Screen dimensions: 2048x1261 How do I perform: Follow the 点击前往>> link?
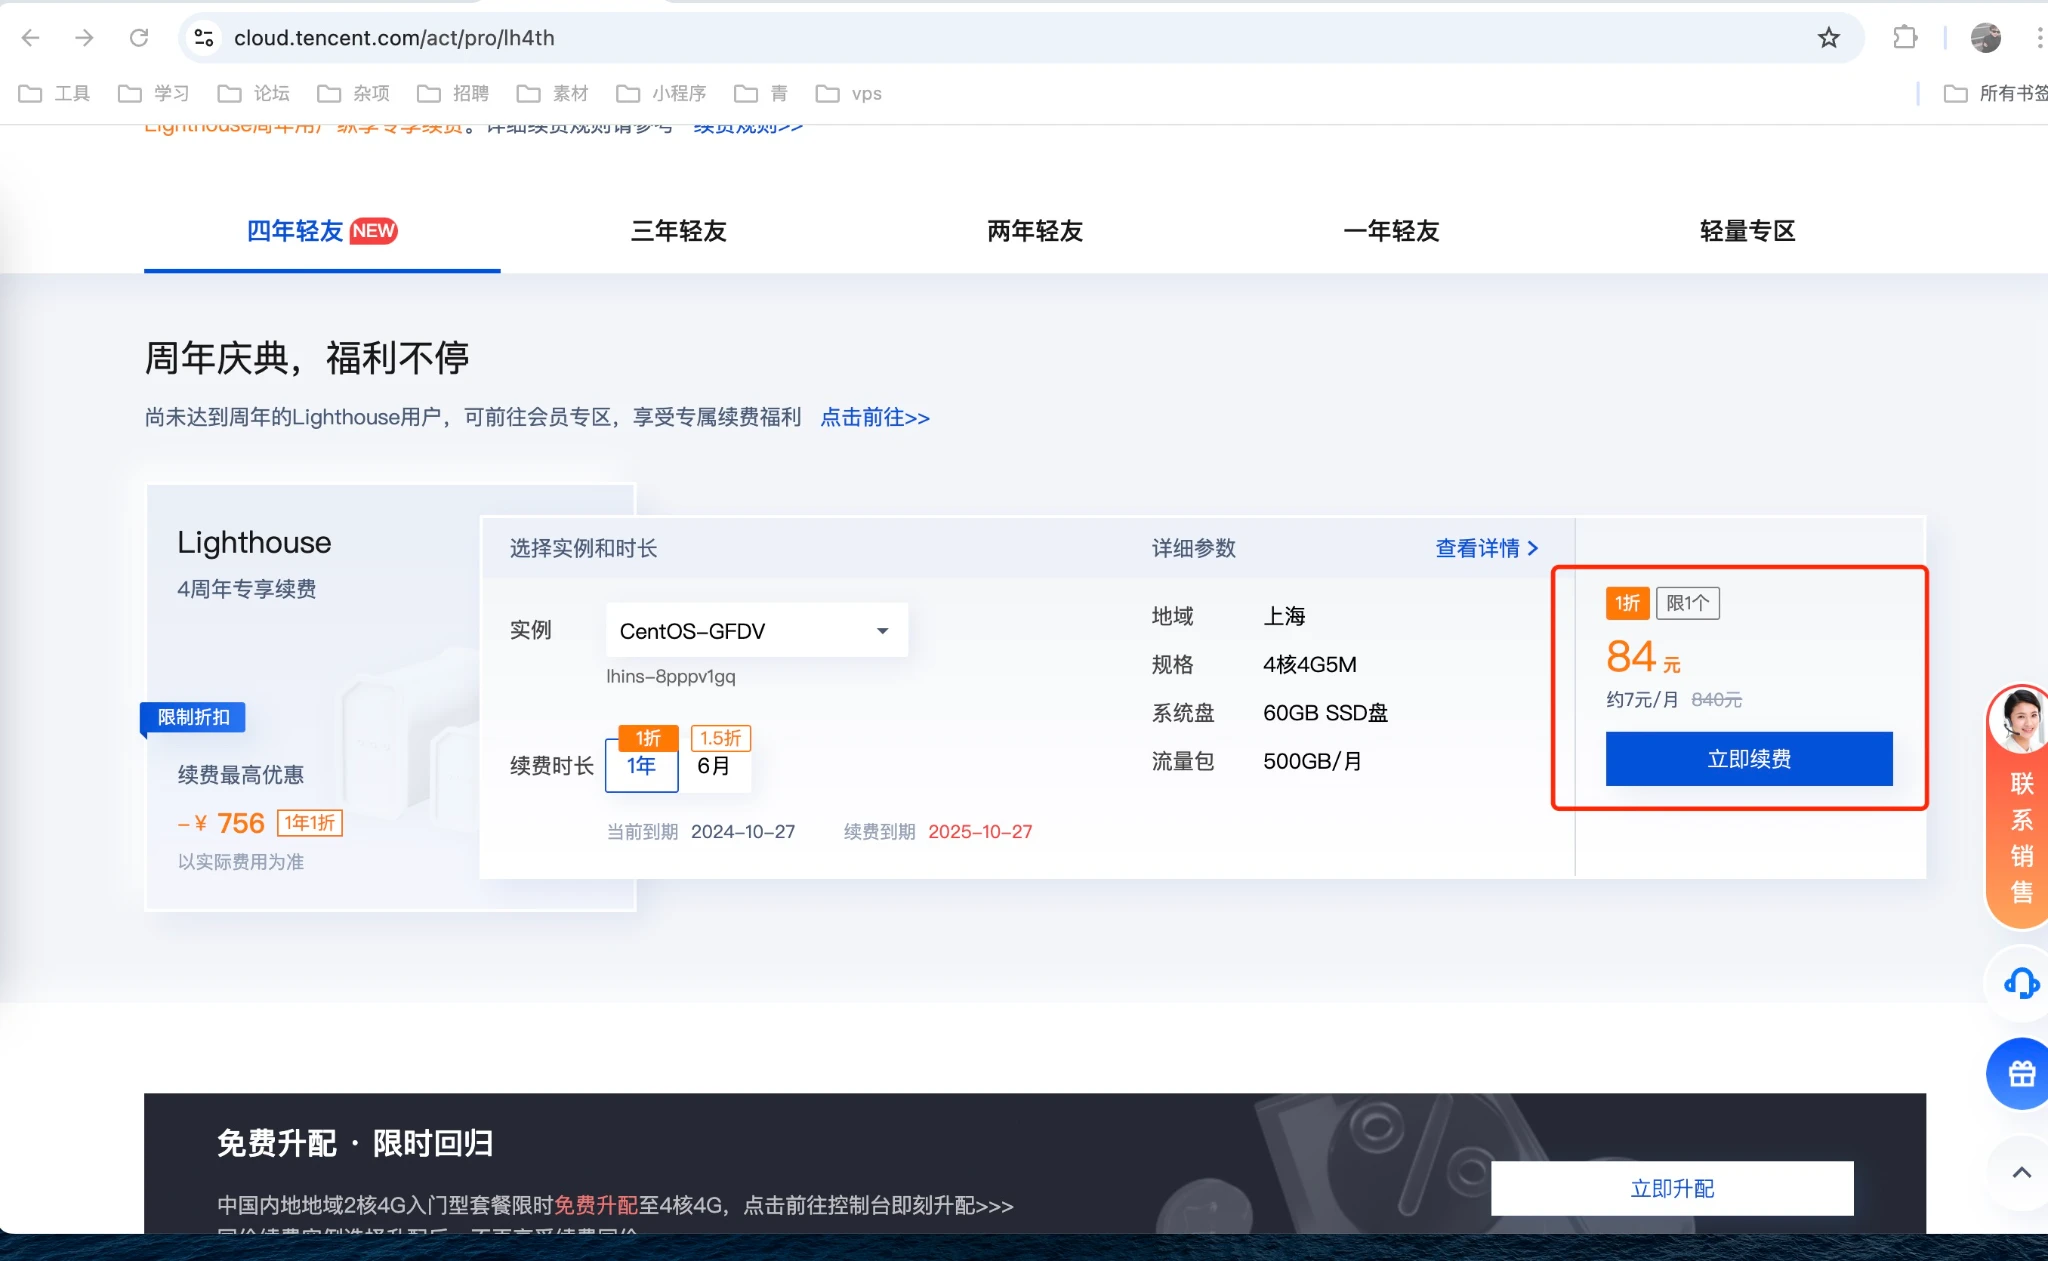[875, 417]
